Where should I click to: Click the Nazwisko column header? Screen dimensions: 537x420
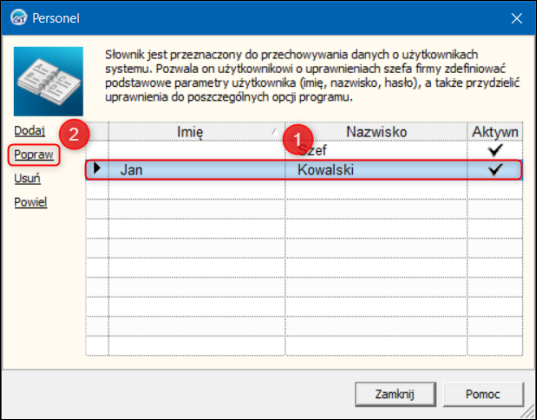pyautogui.click(x=376, y=132)
